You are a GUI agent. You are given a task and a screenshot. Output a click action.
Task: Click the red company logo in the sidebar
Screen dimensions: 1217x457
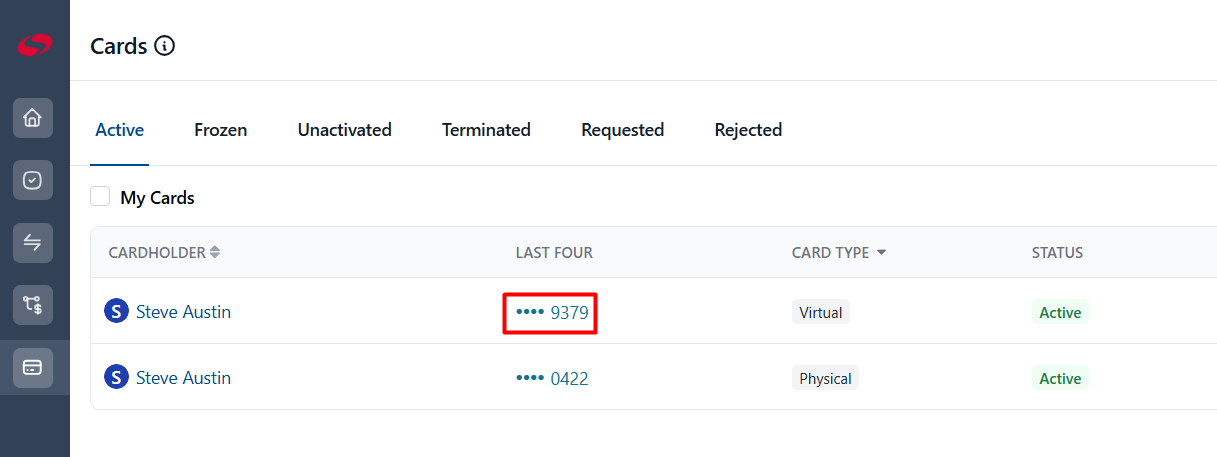point(34,45)
